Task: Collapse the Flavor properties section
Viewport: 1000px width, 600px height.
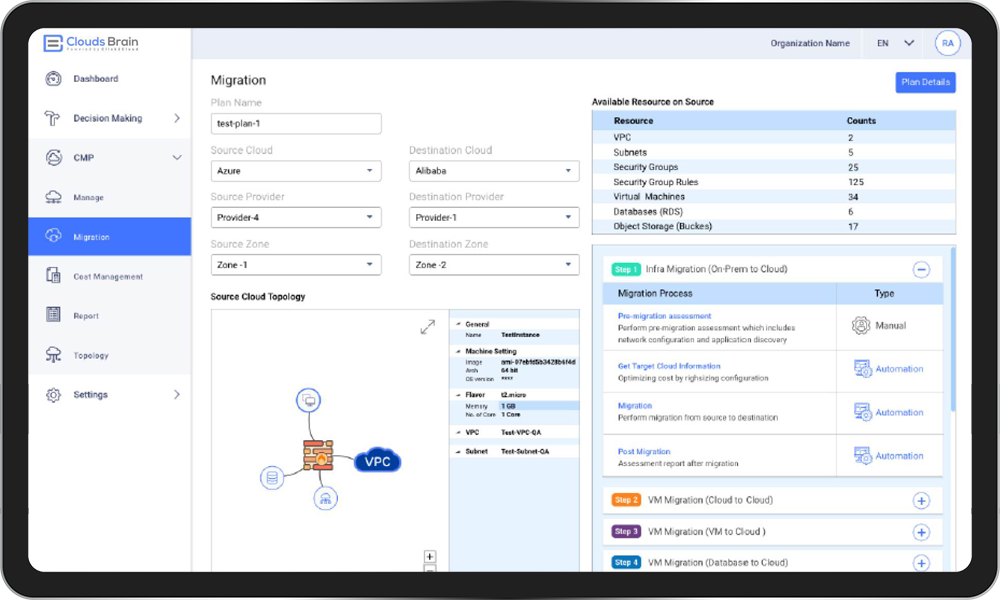Action: (458, 395)
